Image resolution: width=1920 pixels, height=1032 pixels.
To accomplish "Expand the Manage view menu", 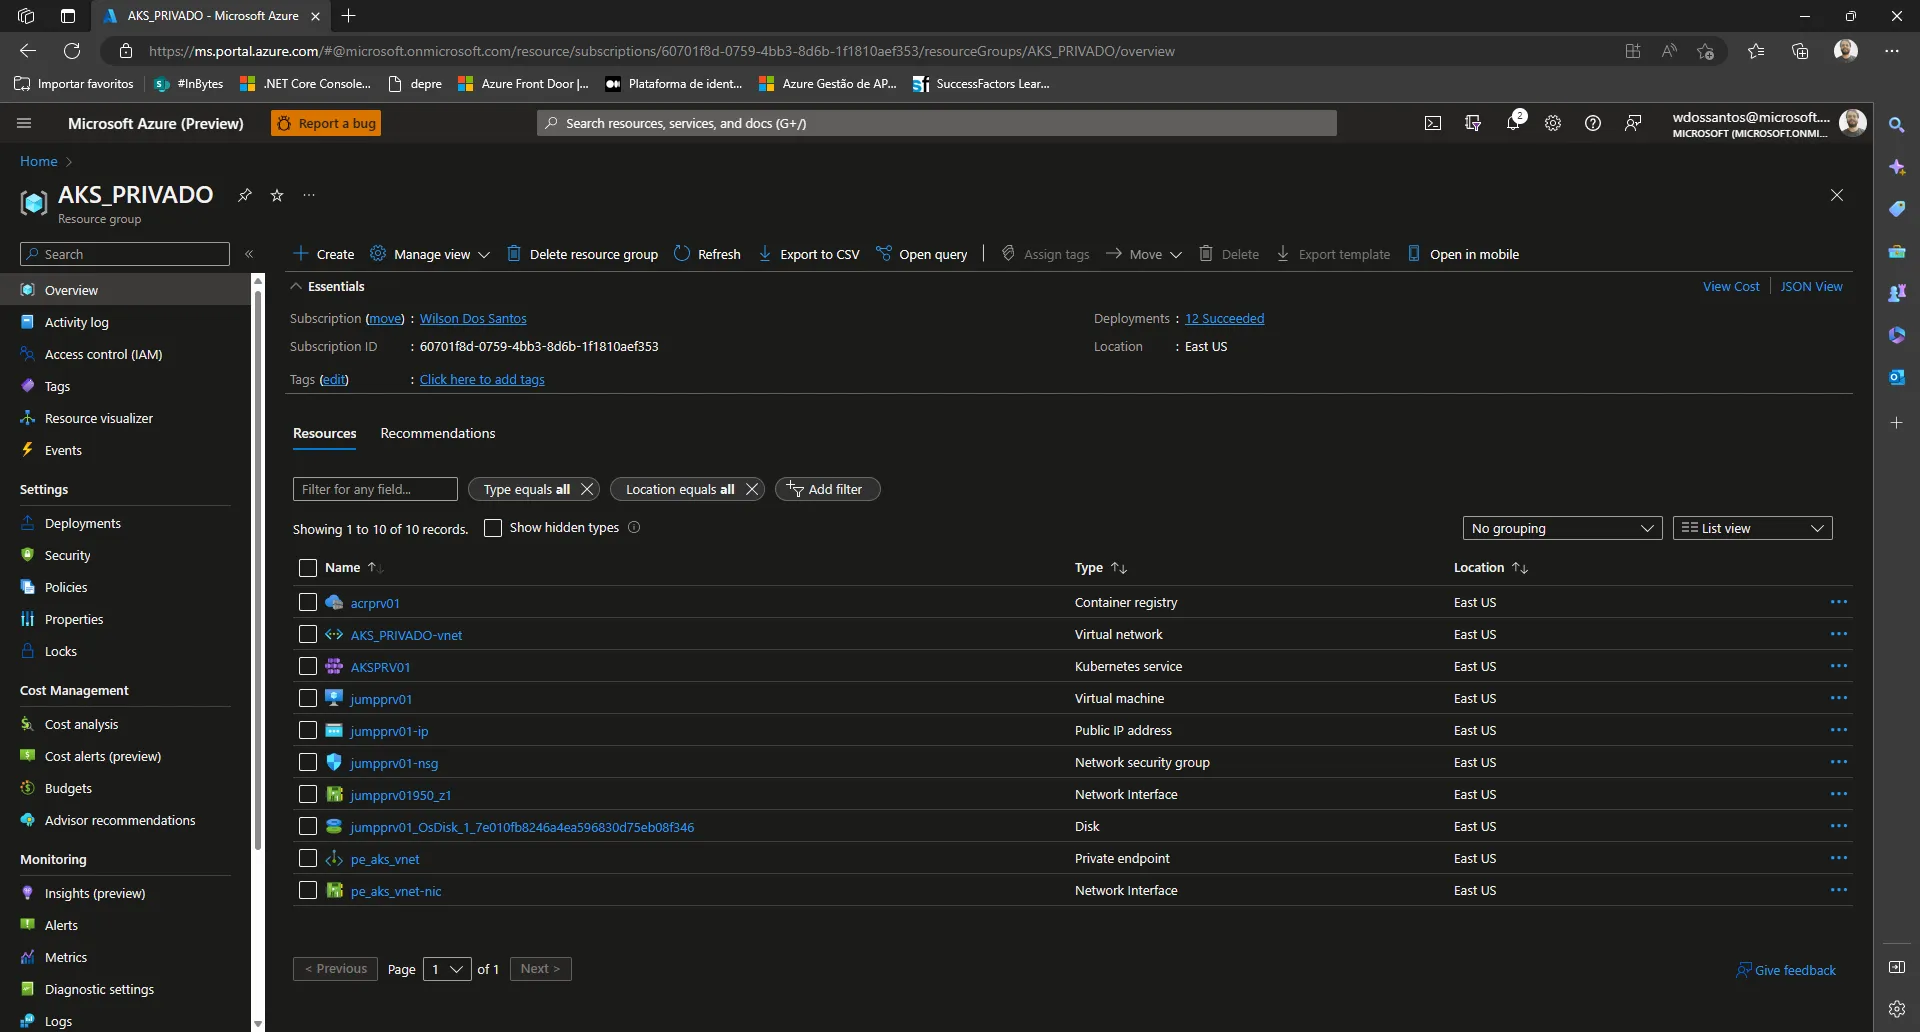I will click(430, 254).
